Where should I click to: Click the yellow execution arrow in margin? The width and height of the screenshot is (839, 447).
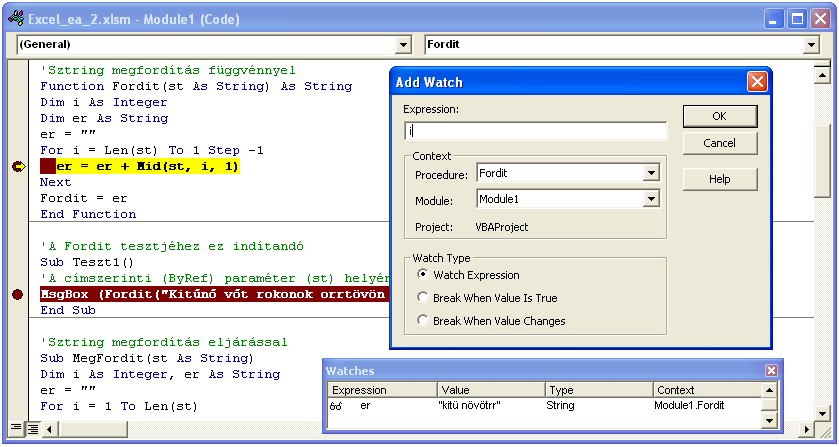pyautogui.click(x=18, y=167)
